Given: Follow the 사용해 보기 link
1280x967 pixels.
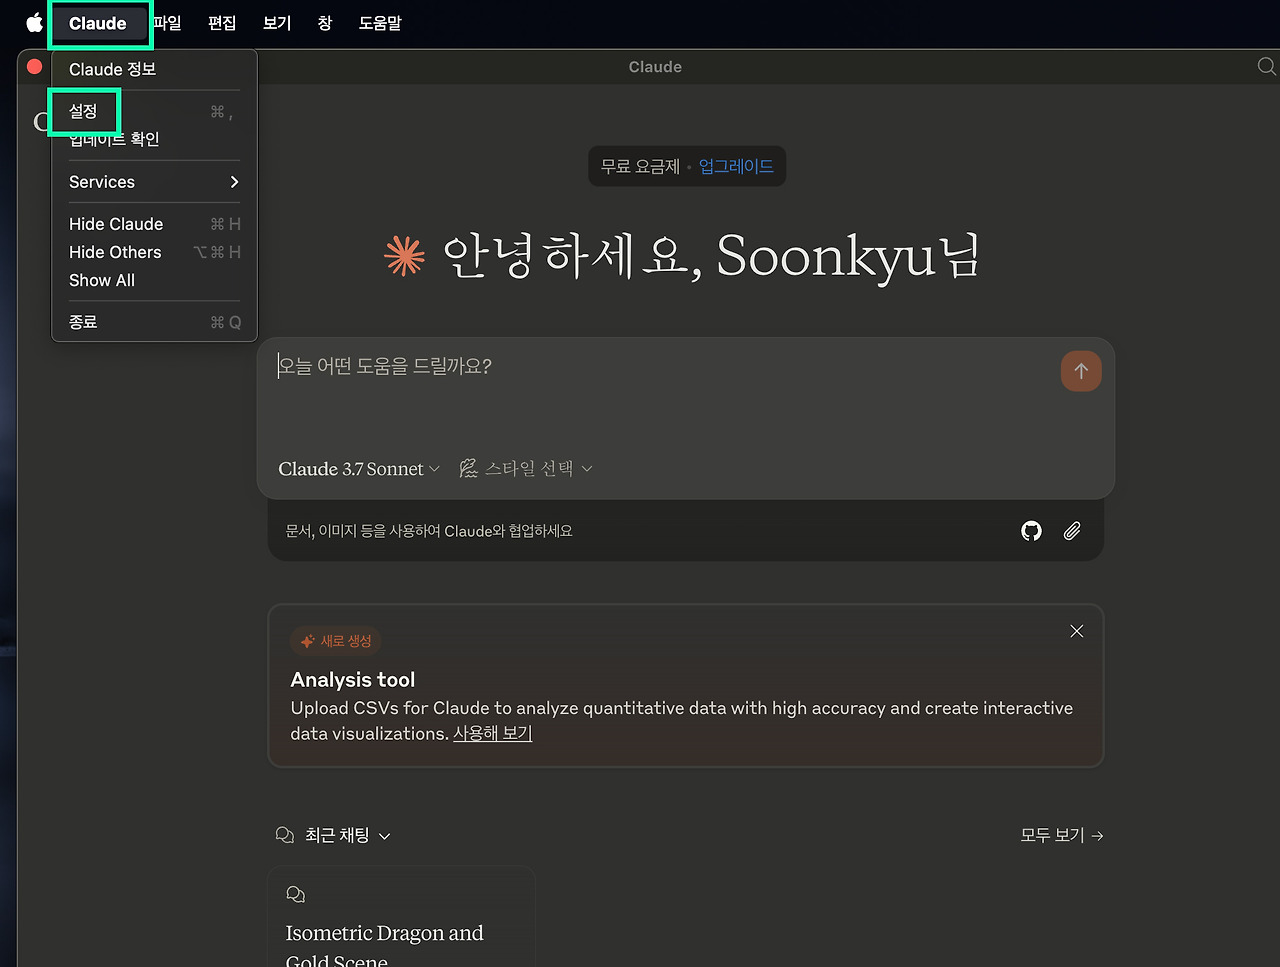Looking at the screenshot, I should 492,733.
